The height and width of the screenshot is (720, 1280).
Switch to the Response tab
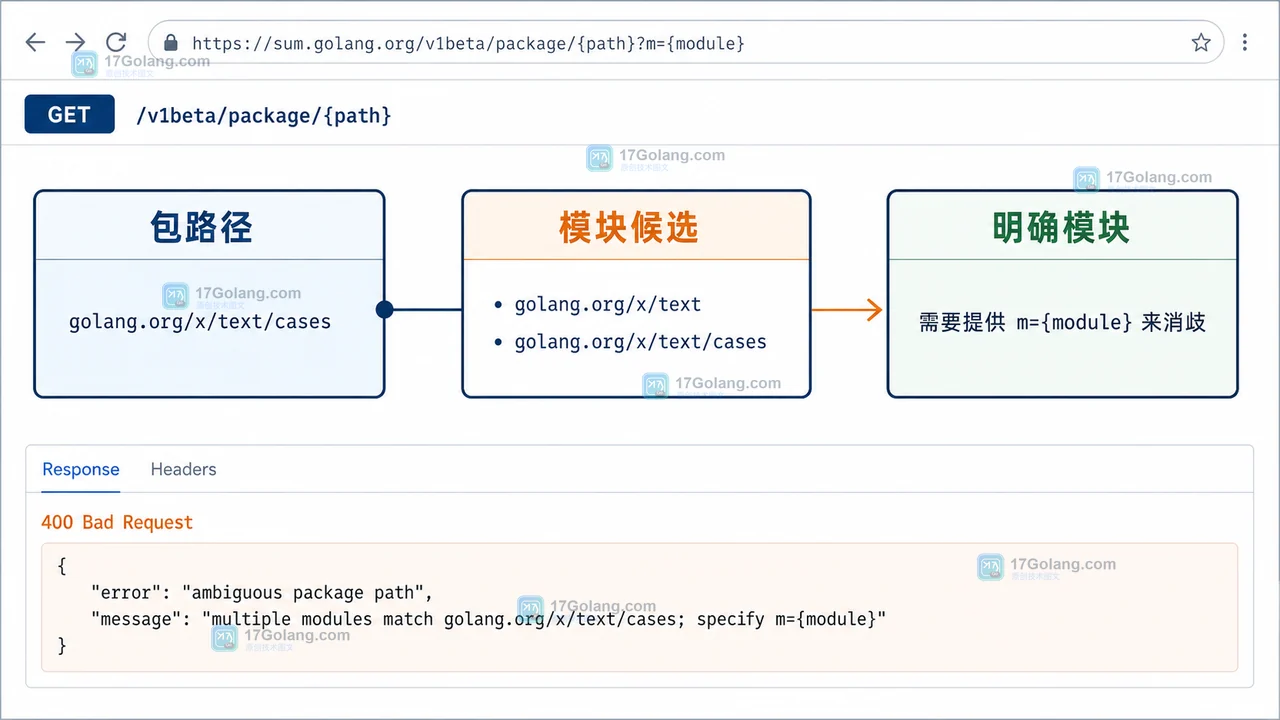(x=81, y=469)
